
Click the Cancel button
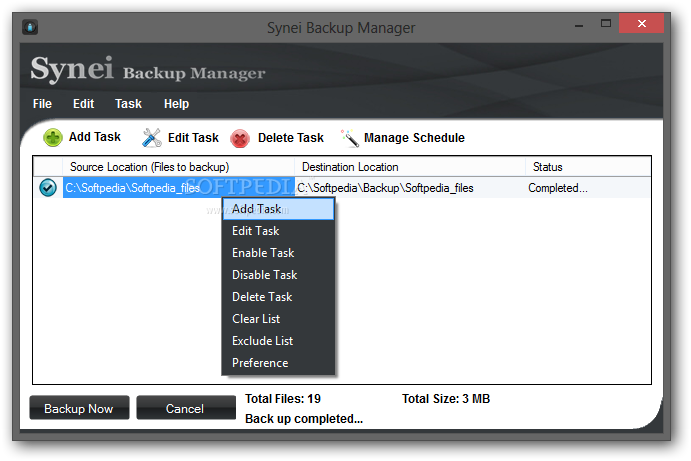tap(186, 408)
